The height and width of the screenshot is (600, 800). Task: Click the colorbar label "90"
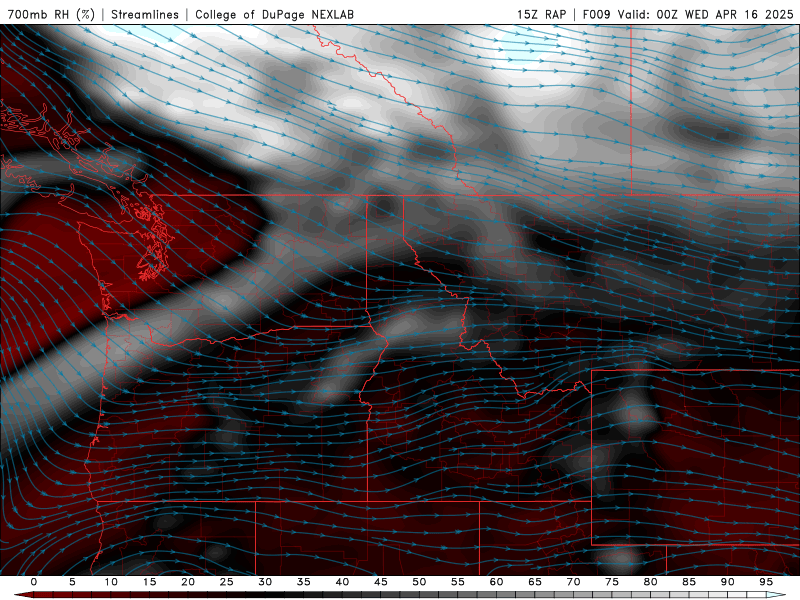pos(727,582)
